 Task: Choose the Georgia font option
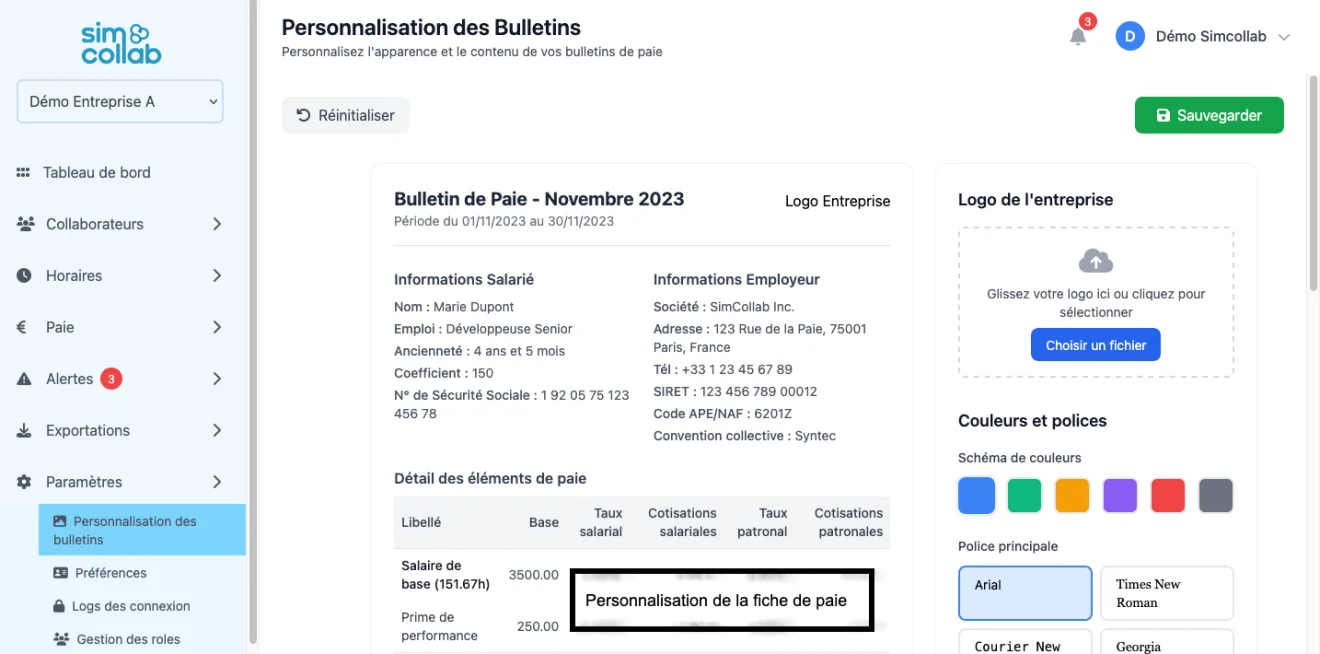pos(1167,643)
